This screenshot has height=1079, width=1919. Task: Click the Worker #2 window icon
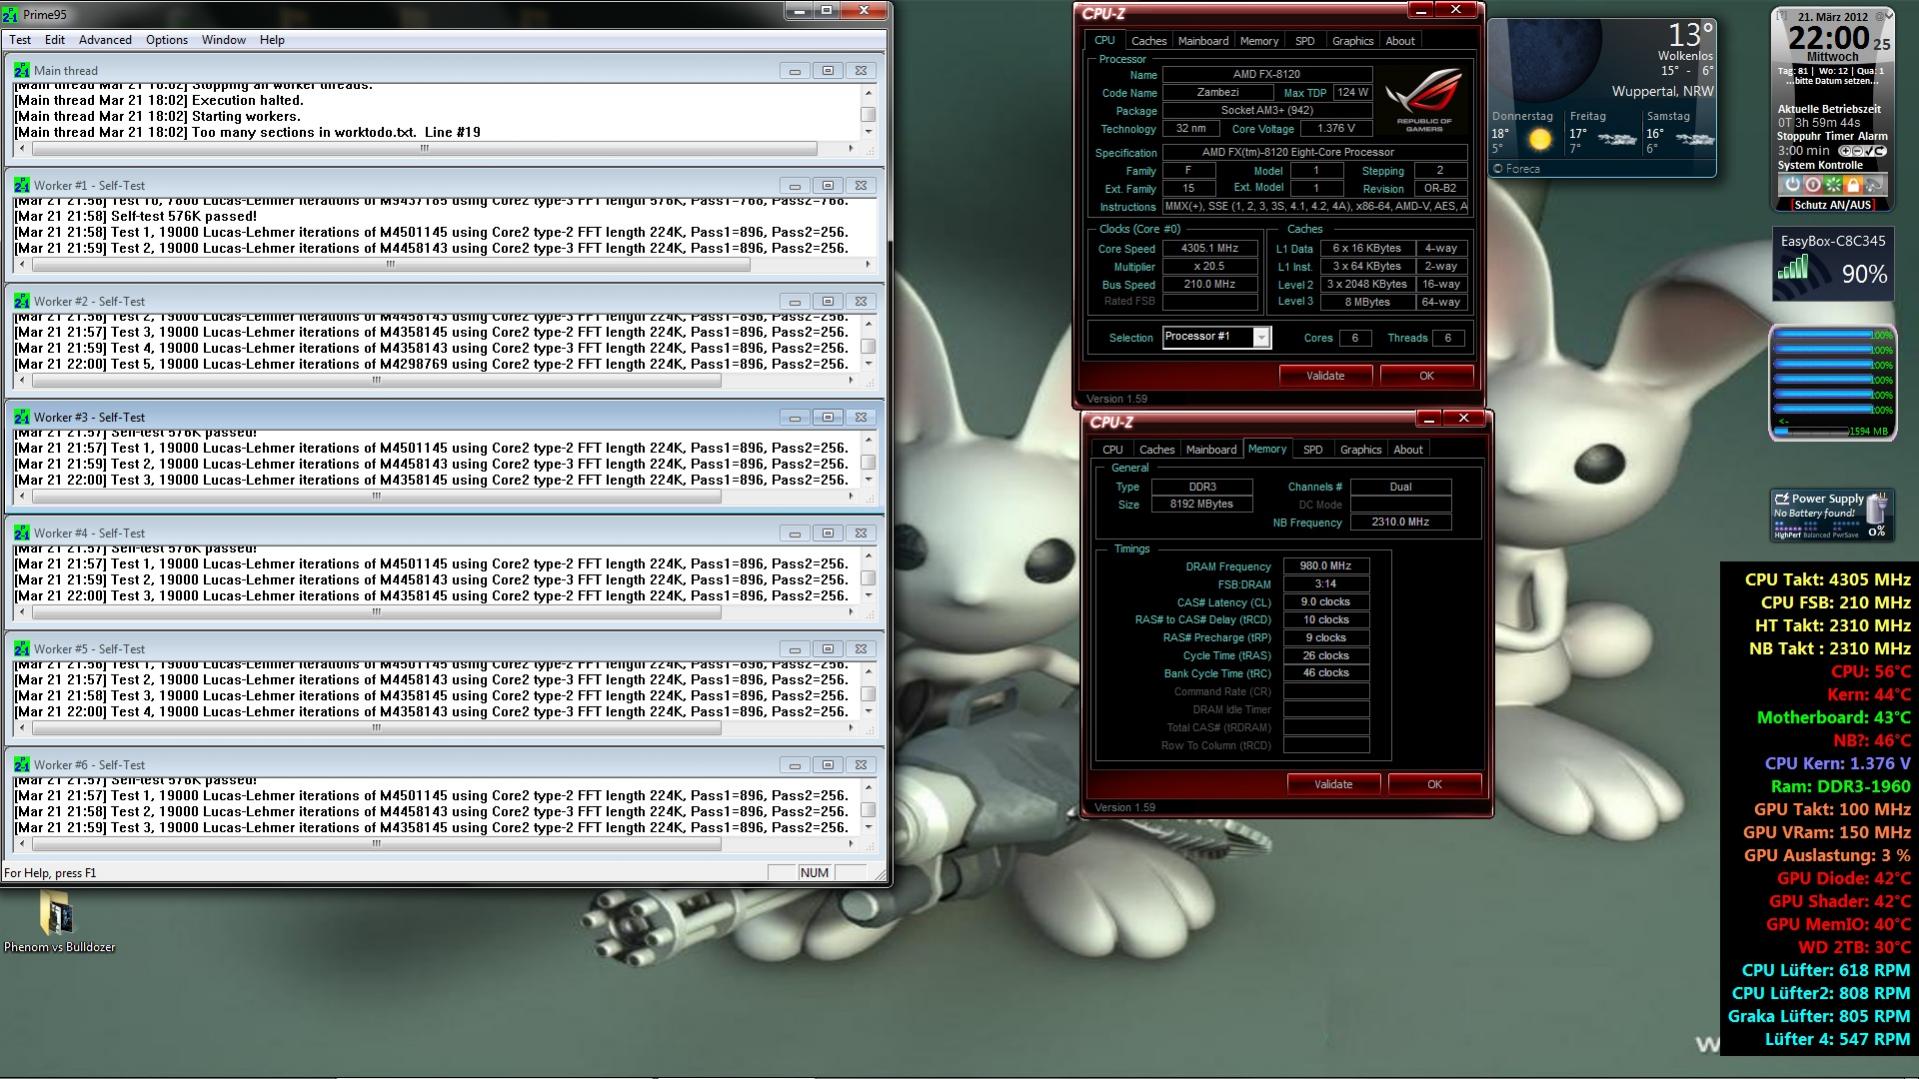tap(22, 301)
